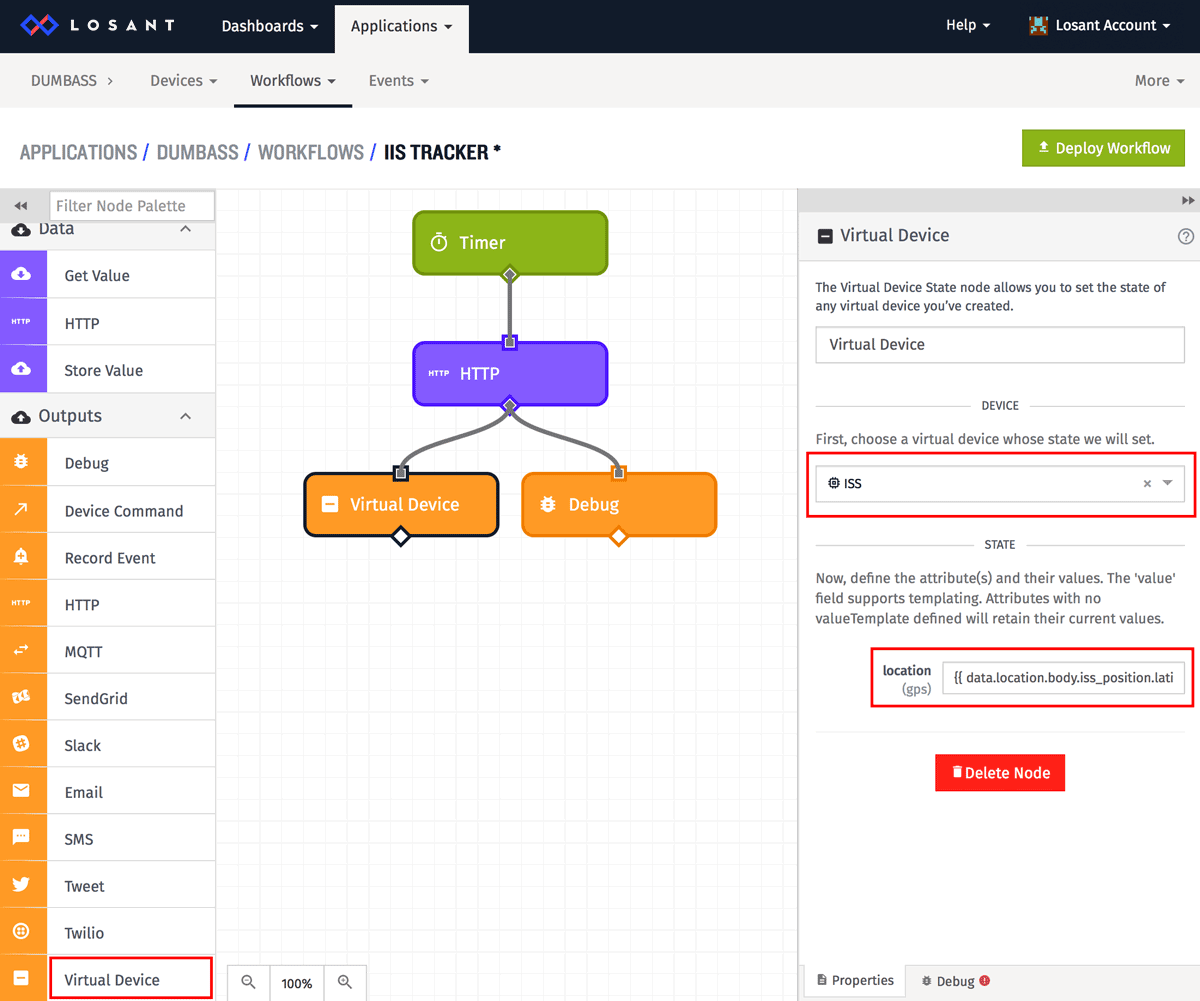
Task: Click the Delete Node button
Action: [x=1000, y=773]
